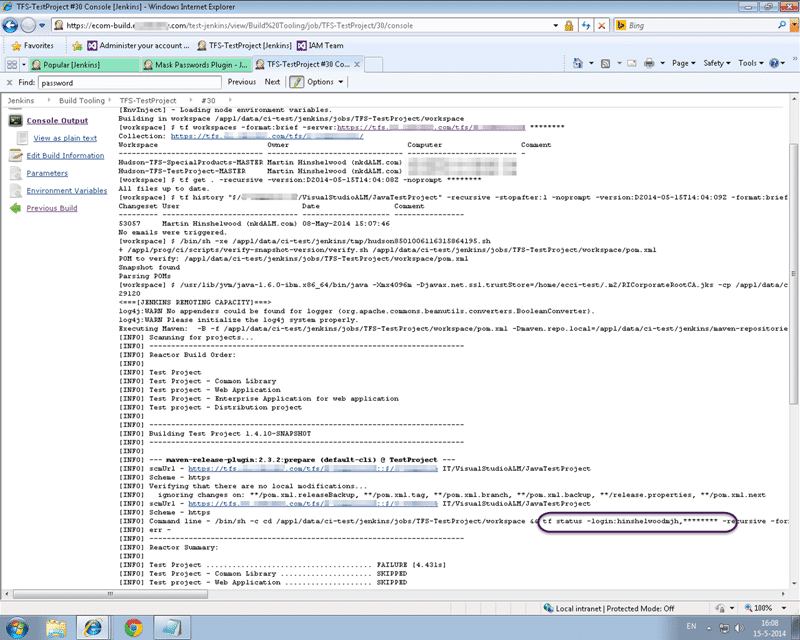Click the Add to Favorites Bar icon
This screenshot has height=640, width=800.
[77, 46]
